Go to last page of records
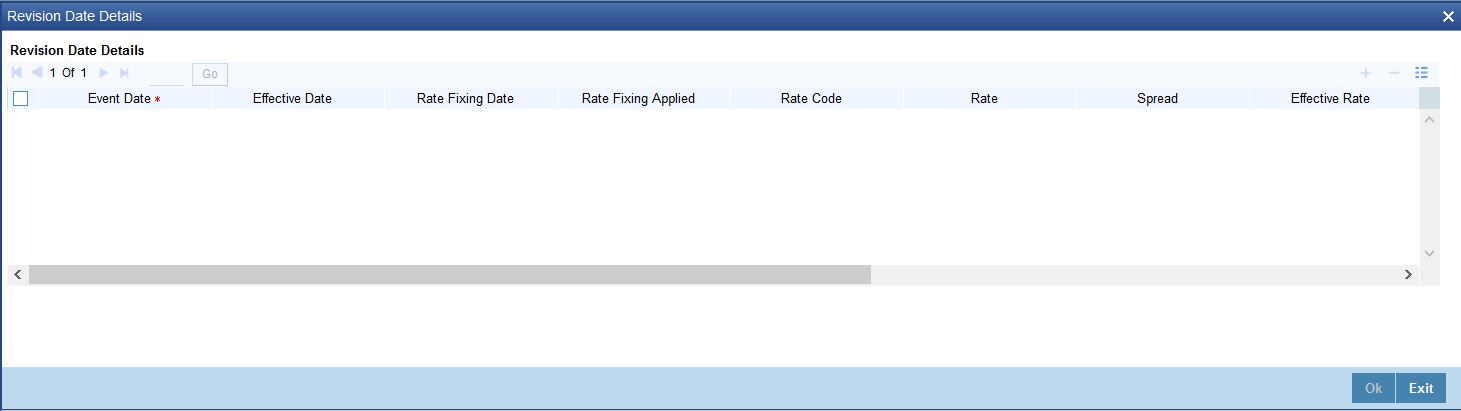The image size is (1461, 411). 124,73
